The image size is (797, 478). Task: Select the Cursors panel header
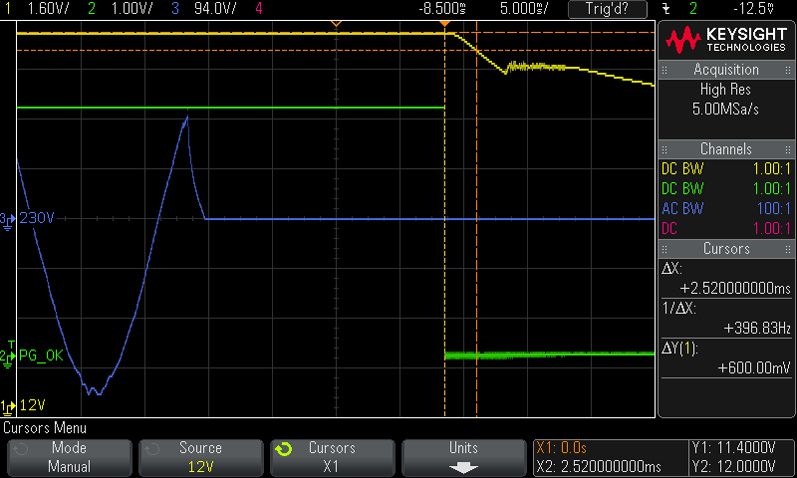tap(725, 249)
